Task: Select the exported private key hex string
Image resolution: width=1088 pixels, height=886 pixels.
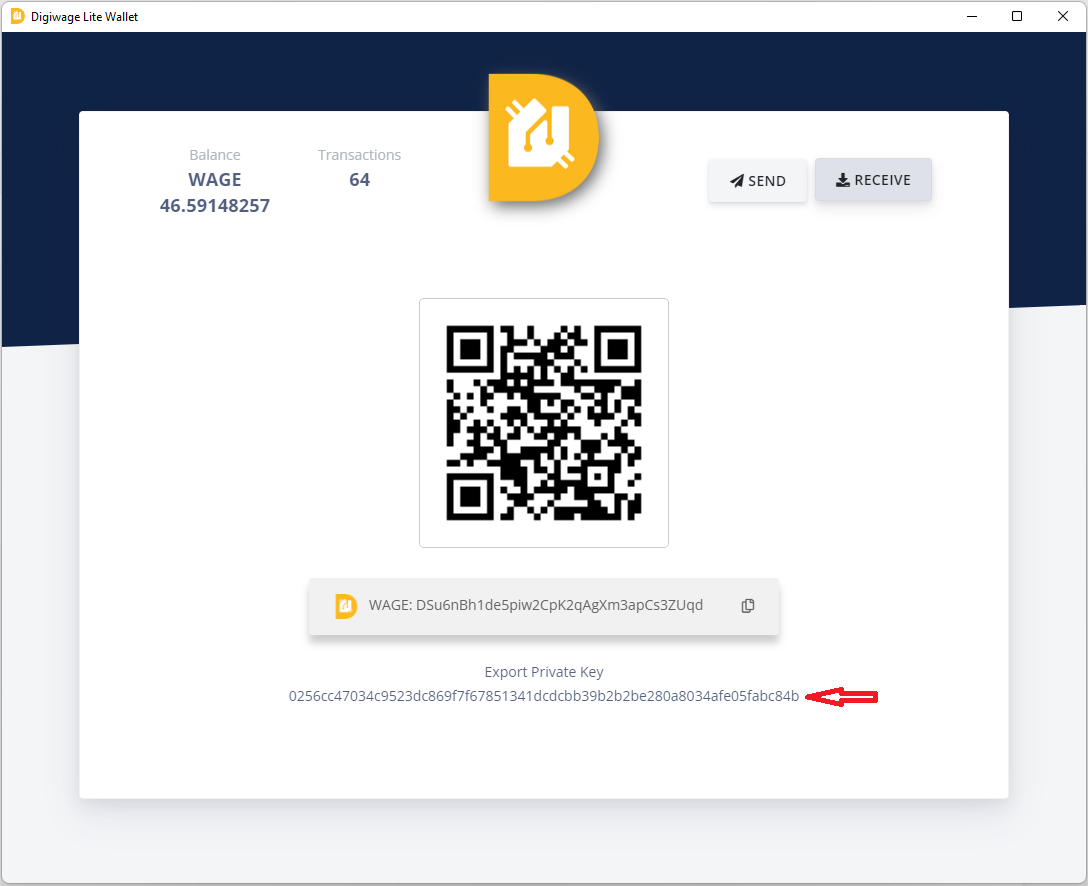Action: tap(543, 696)
